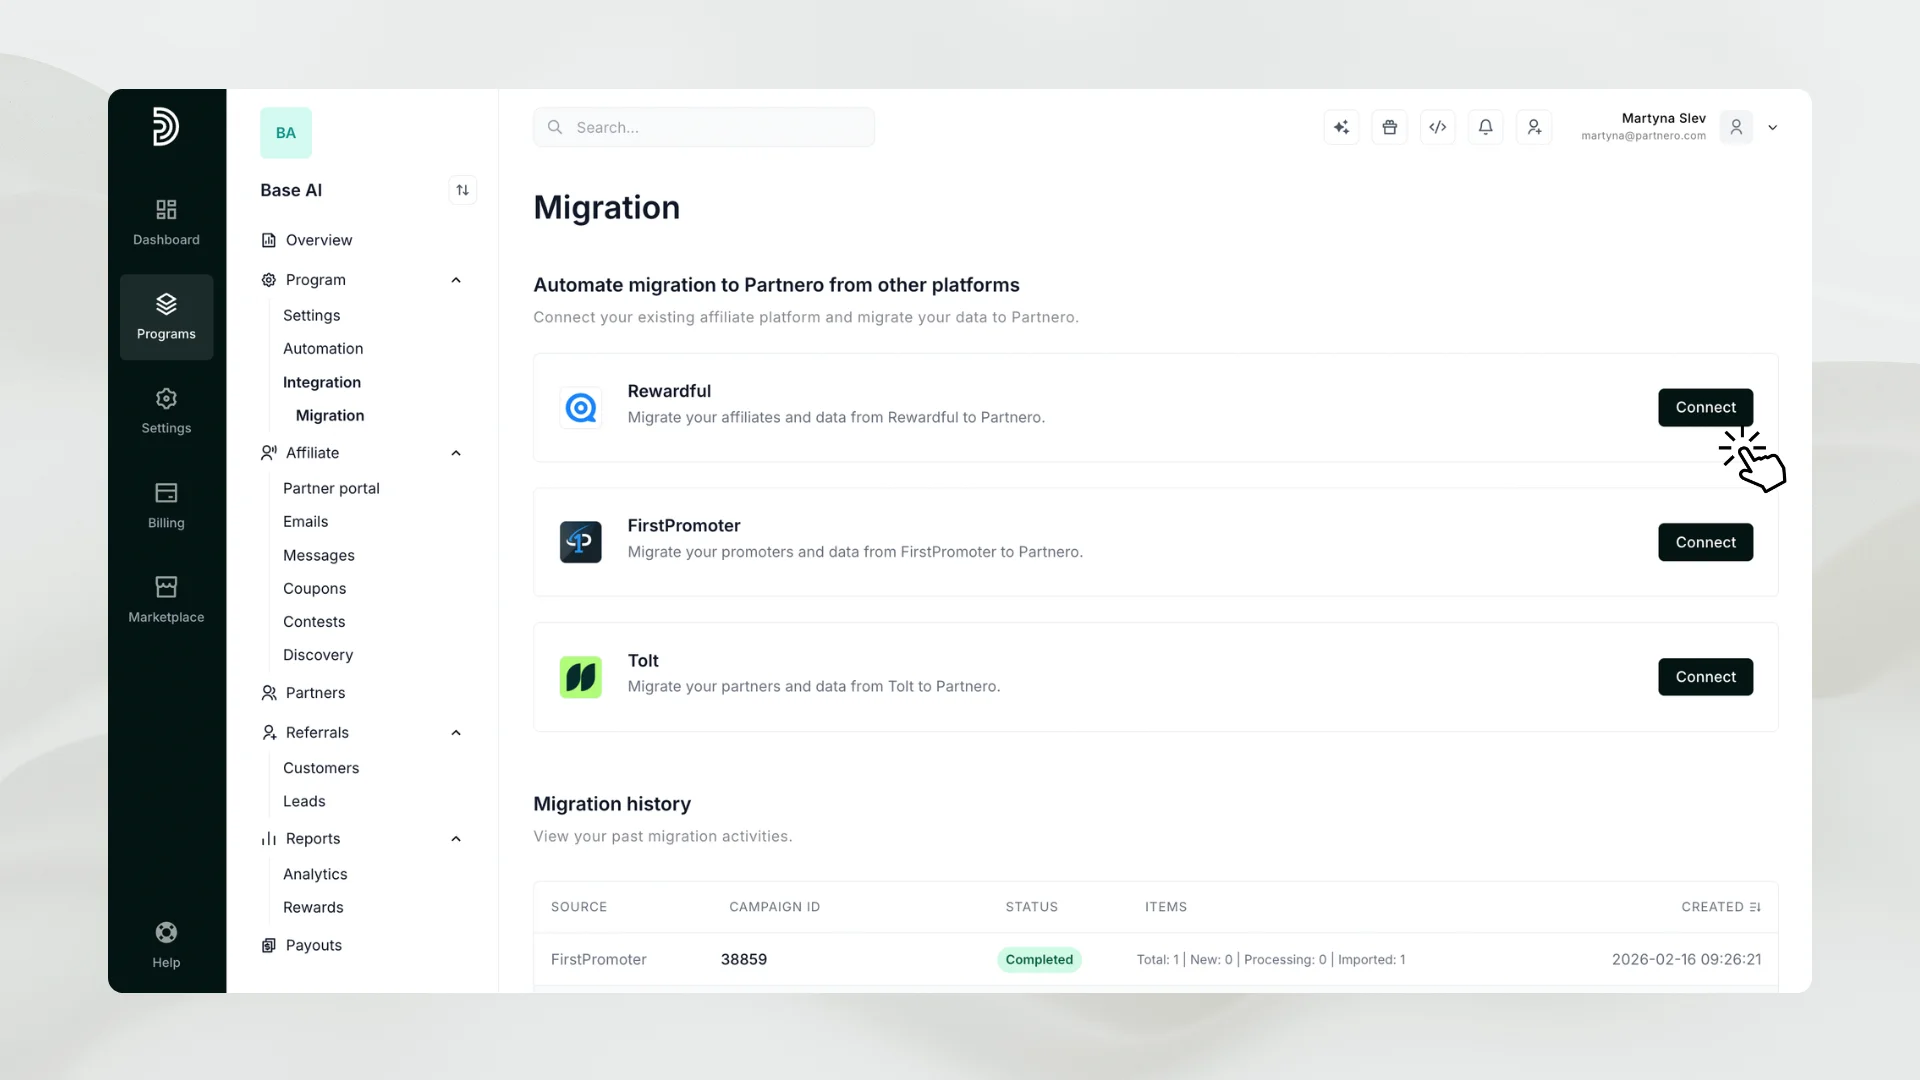
Task: Open global Settings in dark sidebar
Action: 166,411
